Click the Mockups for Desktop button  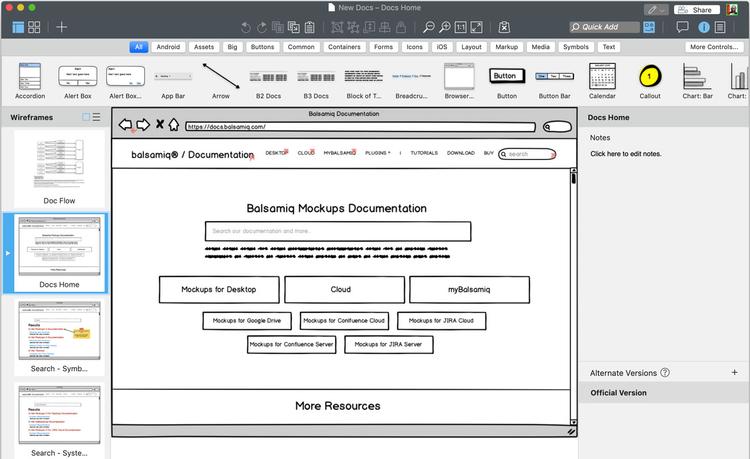219,290
